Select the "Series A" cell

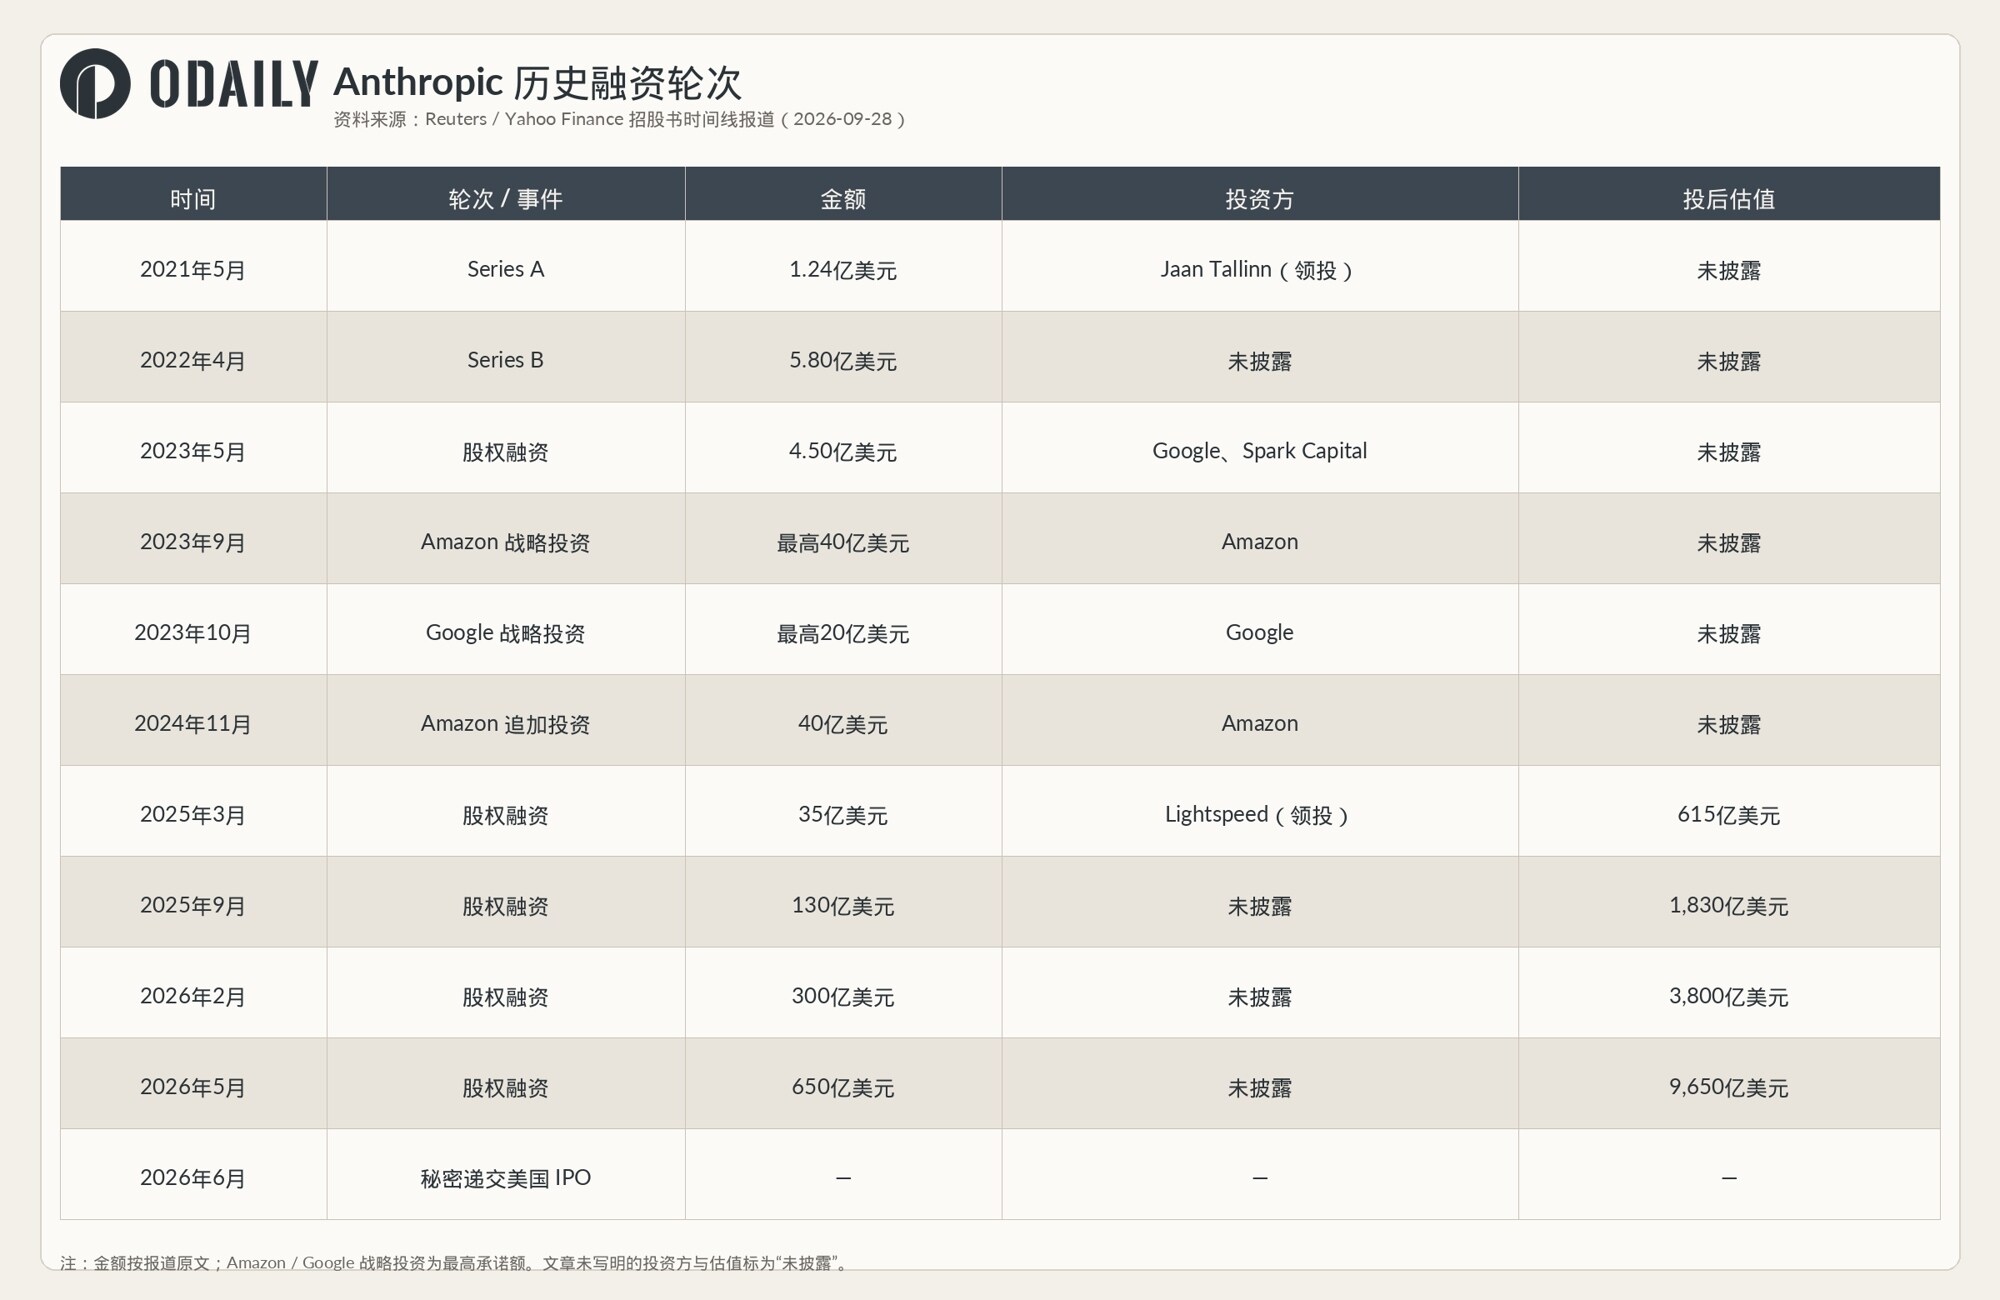(506, 266)
